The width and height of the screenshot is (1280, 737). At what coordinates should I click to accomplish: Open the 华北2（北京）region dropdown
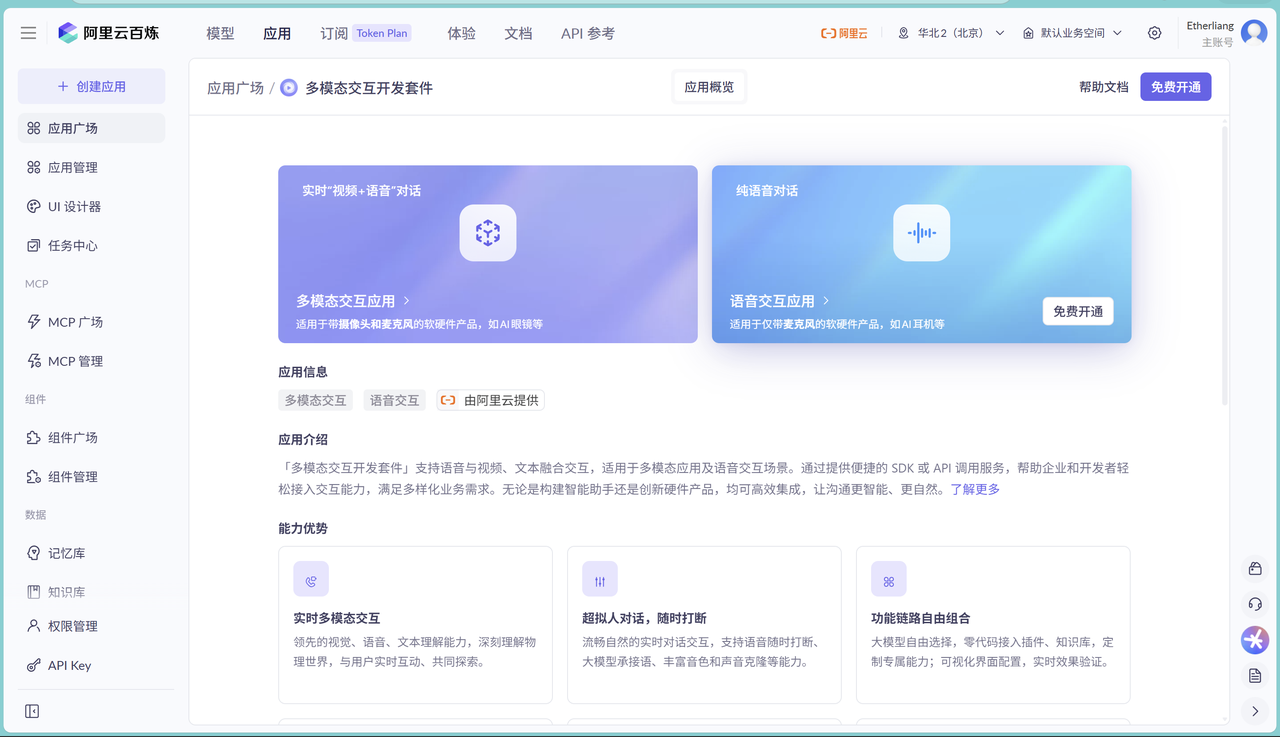[x=951, y=33]
